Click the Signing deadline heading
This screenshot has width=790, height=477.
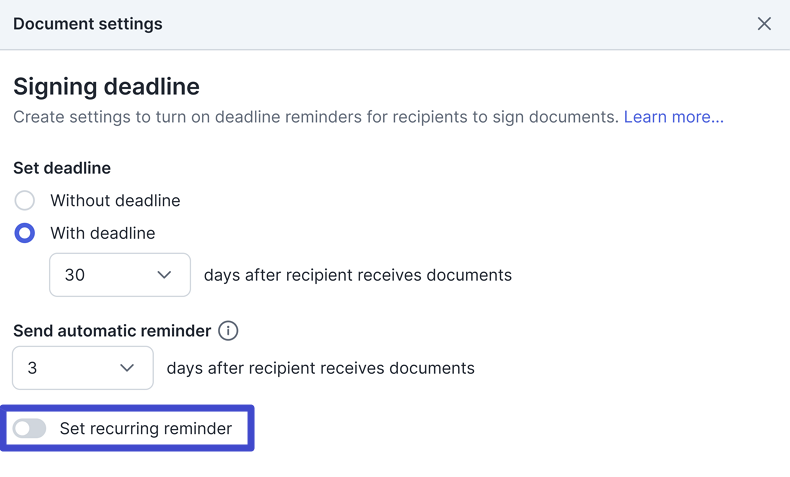tap(106, 86)
